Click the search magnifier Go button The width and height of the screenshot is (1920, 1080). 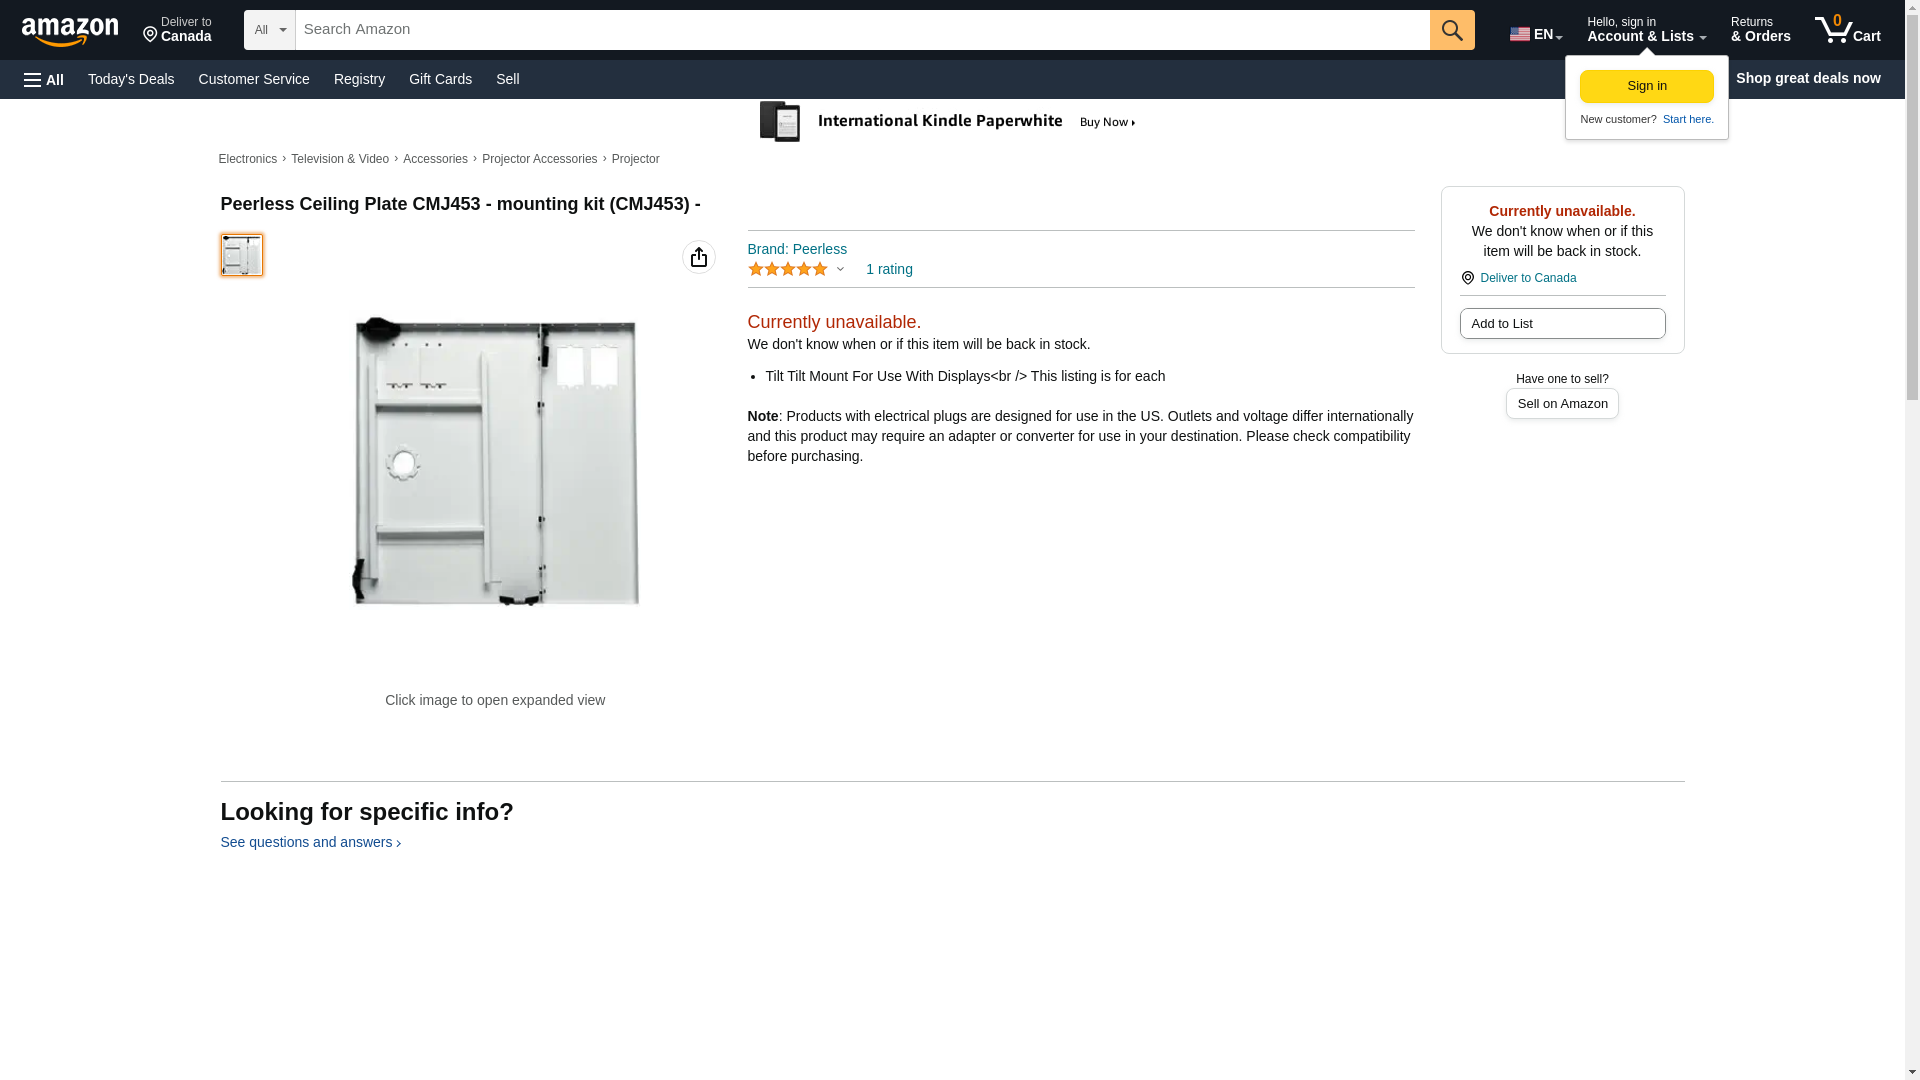[1452, 30]
